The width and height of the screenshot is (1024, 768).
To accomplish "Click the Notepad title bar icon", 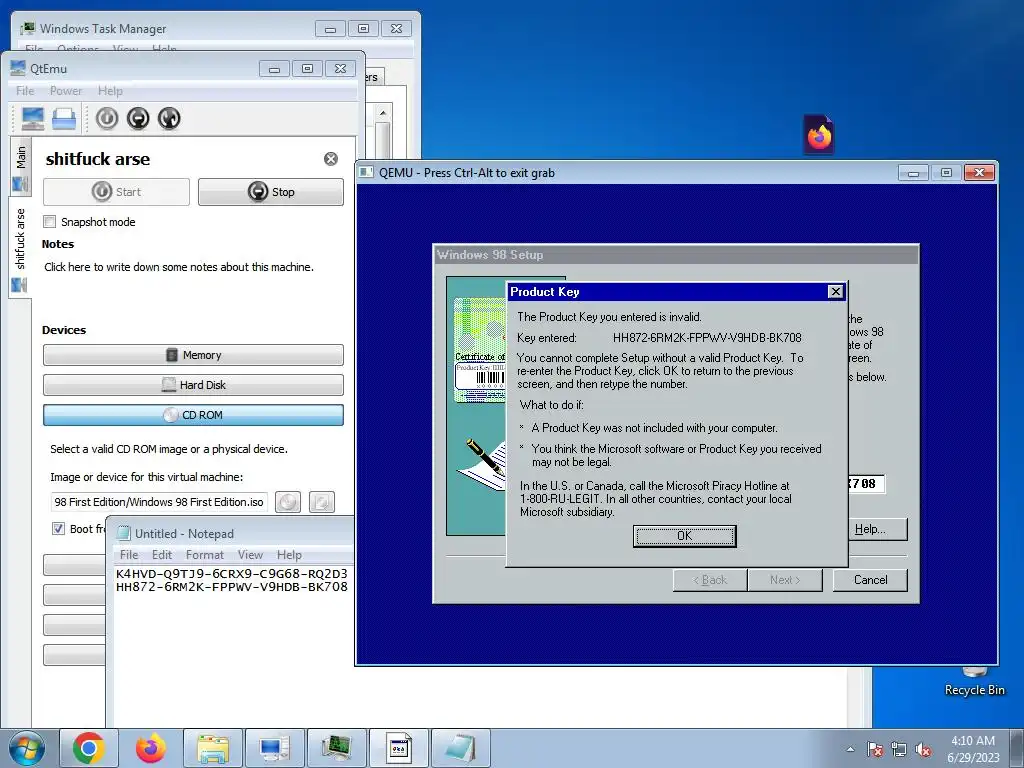I will (x=123, y=534).
